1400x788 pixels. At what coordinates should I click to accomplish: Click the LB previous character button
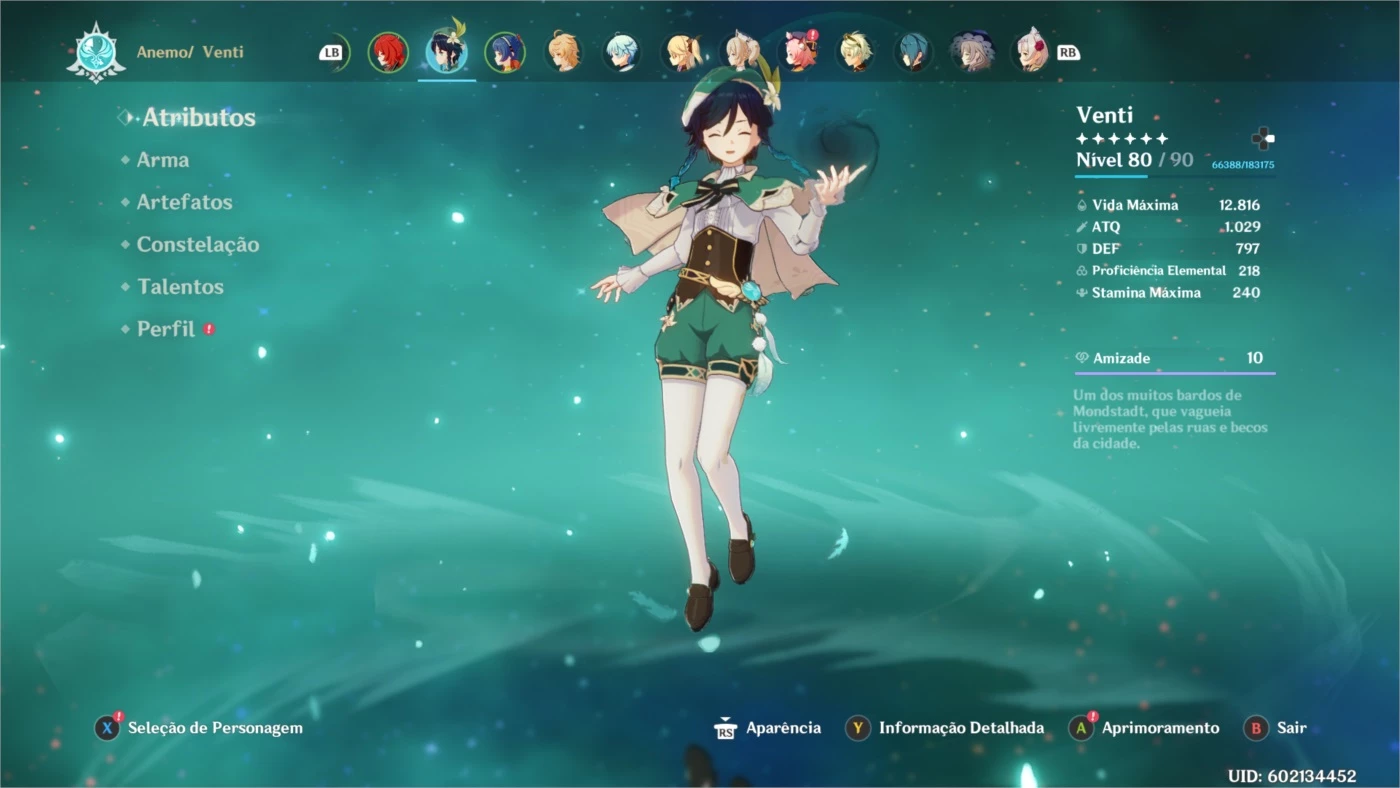[332, 52]
